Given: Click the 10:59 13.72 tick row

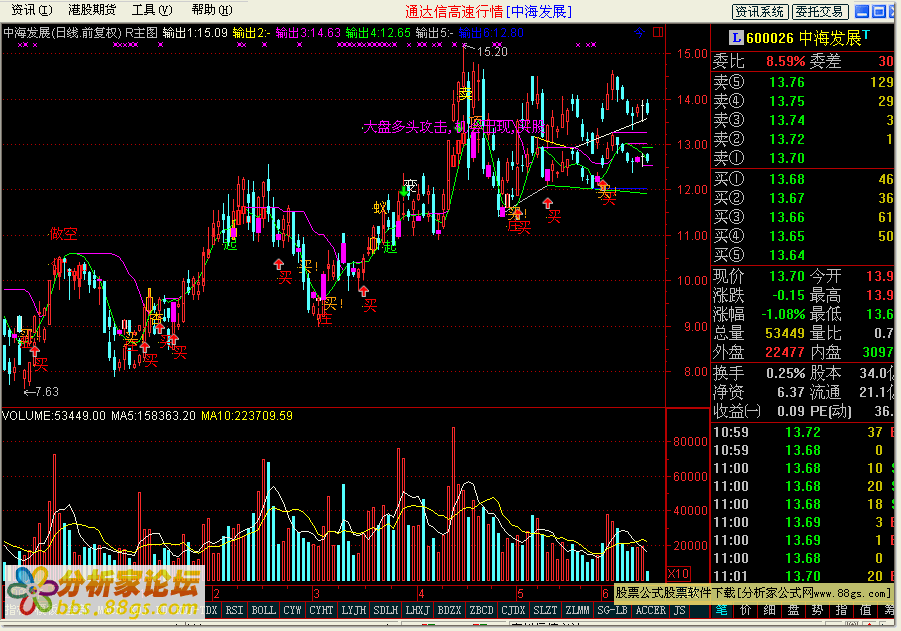Looking at the screenshot, I should (803, 432).
